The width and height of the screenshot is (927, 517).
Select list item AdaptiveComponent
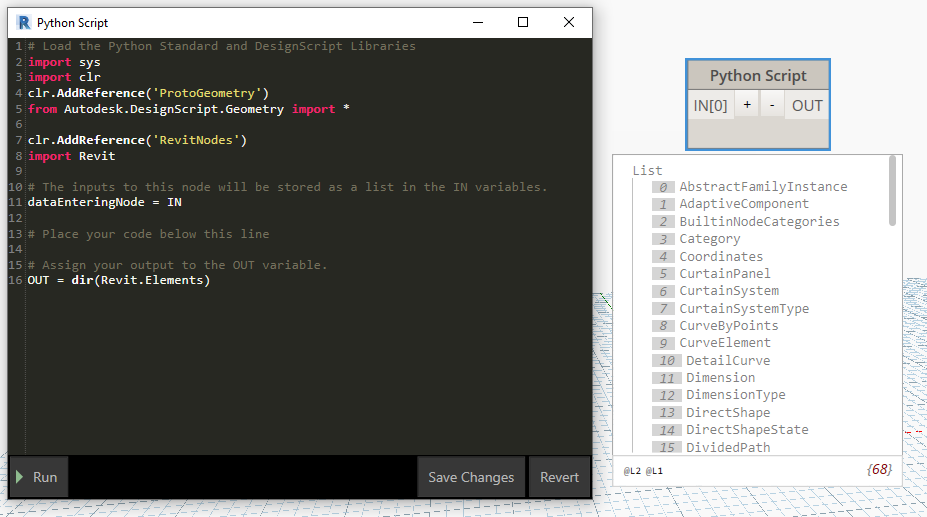(x=744, y=204)
